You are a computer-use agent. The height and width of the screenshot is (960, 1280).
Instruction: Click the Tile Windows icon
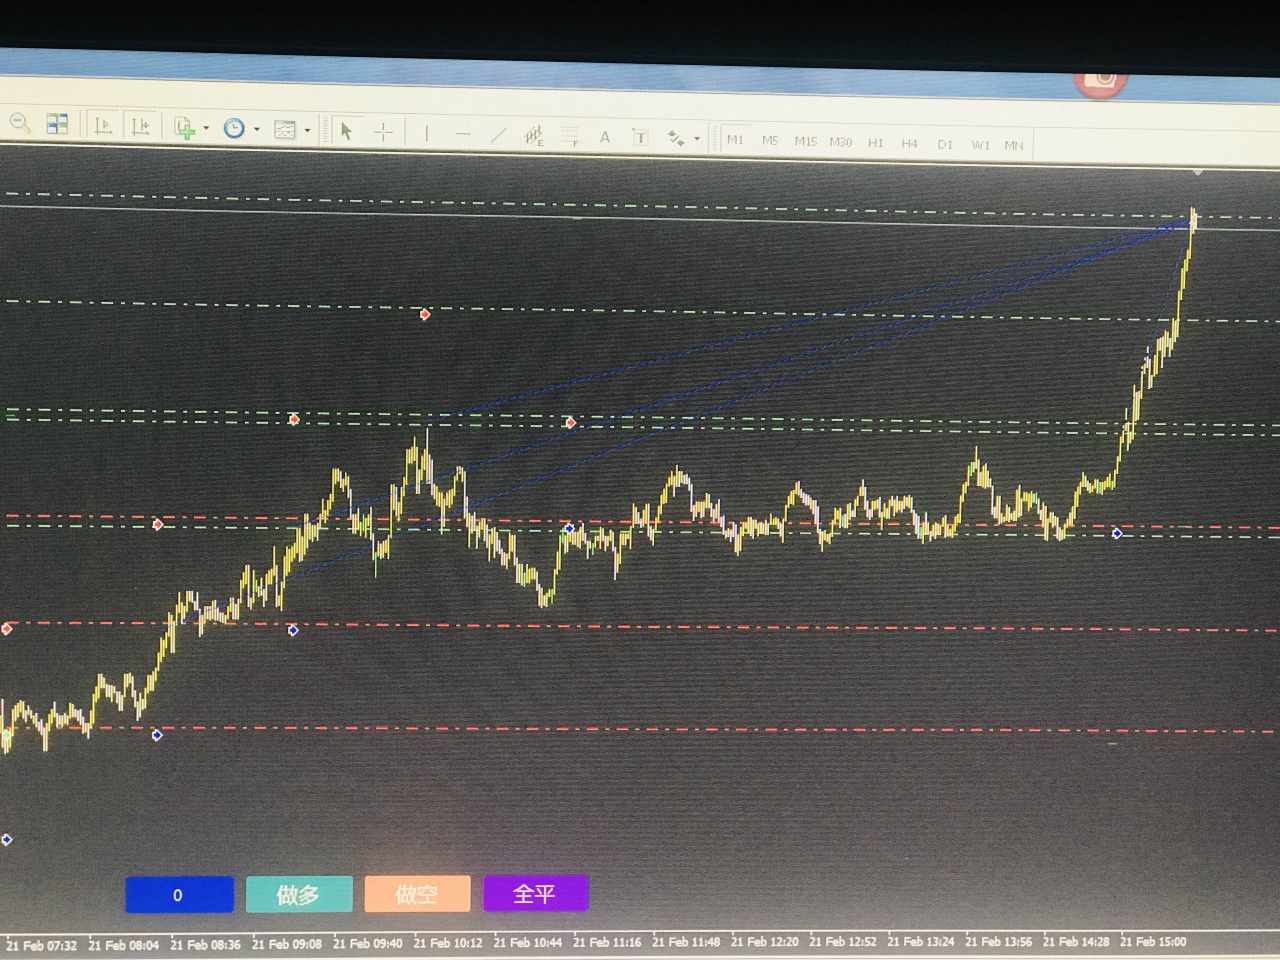pos(58,124)
